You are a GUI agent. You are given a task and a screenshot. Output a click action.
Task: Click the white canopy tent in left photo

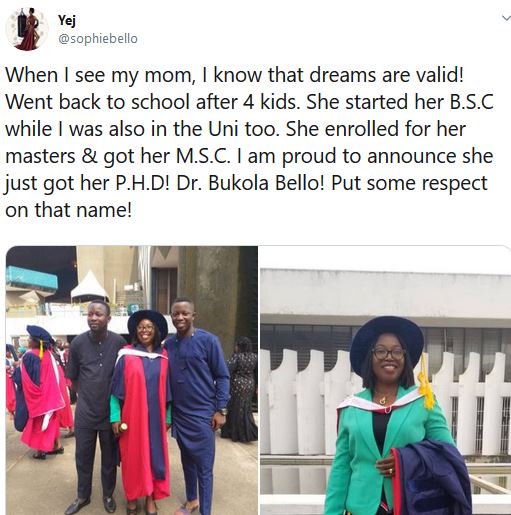[89, 286]
